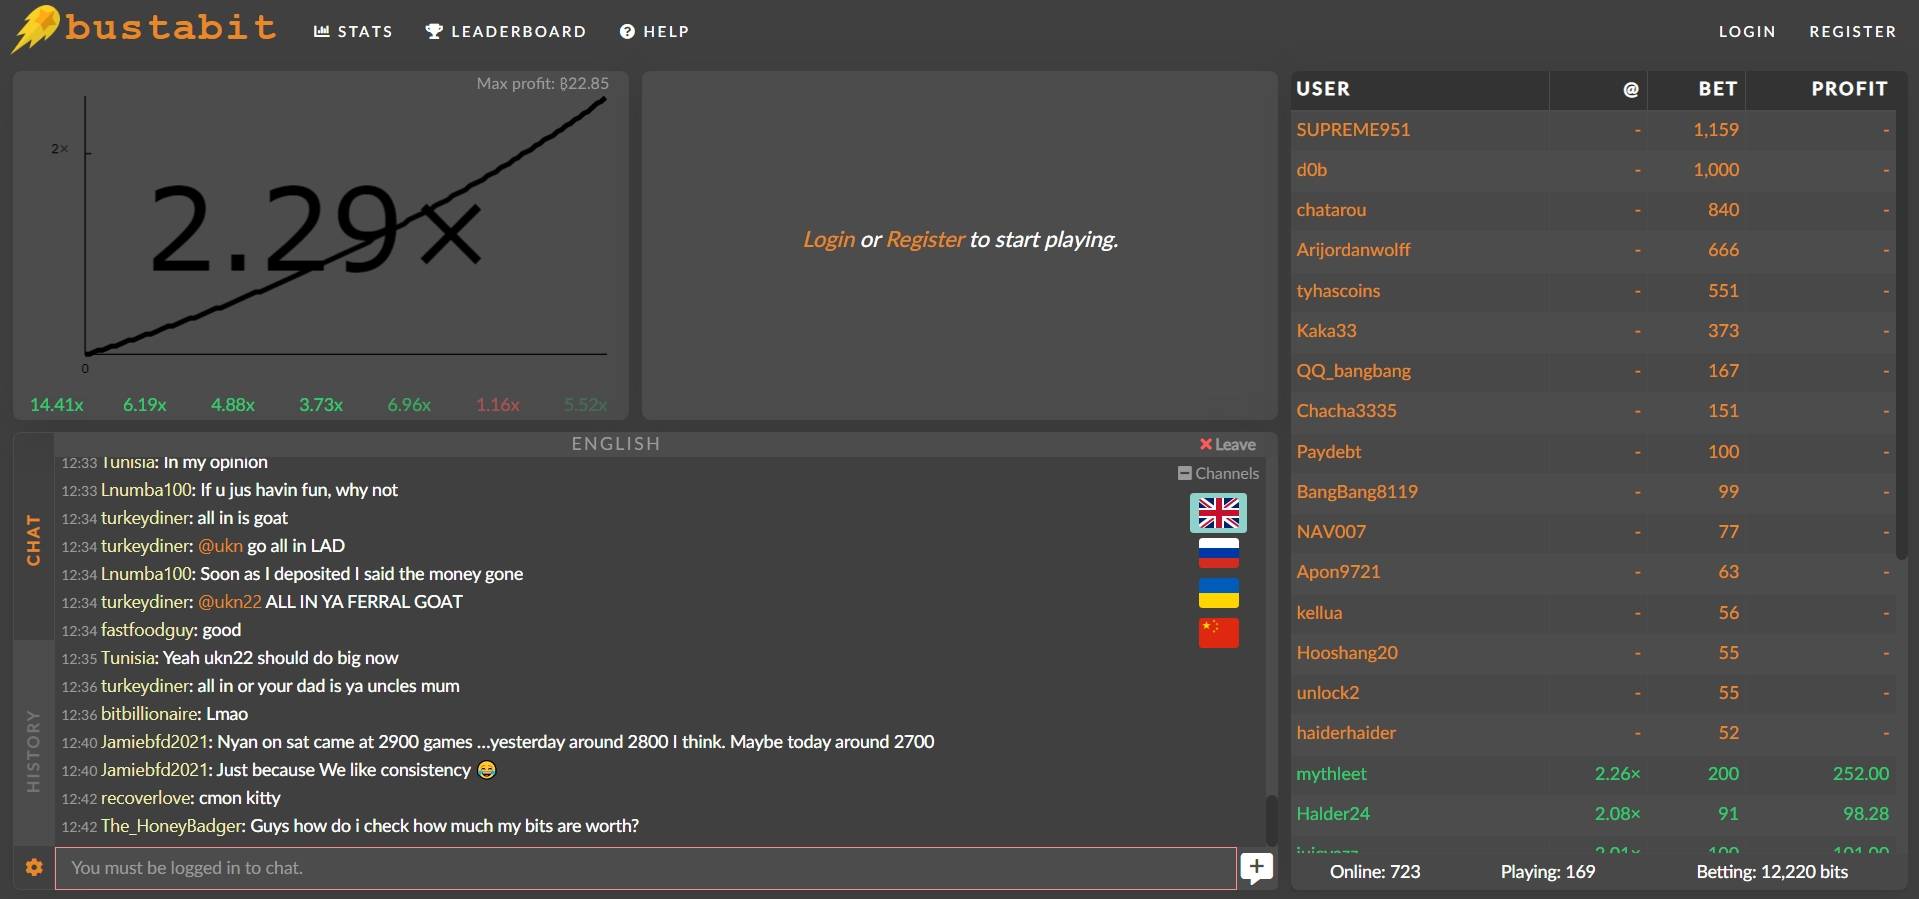Viewport: 1919px width, 899px height.
Task: Open player Apon9721 profile
Action: pos(1338,572)
